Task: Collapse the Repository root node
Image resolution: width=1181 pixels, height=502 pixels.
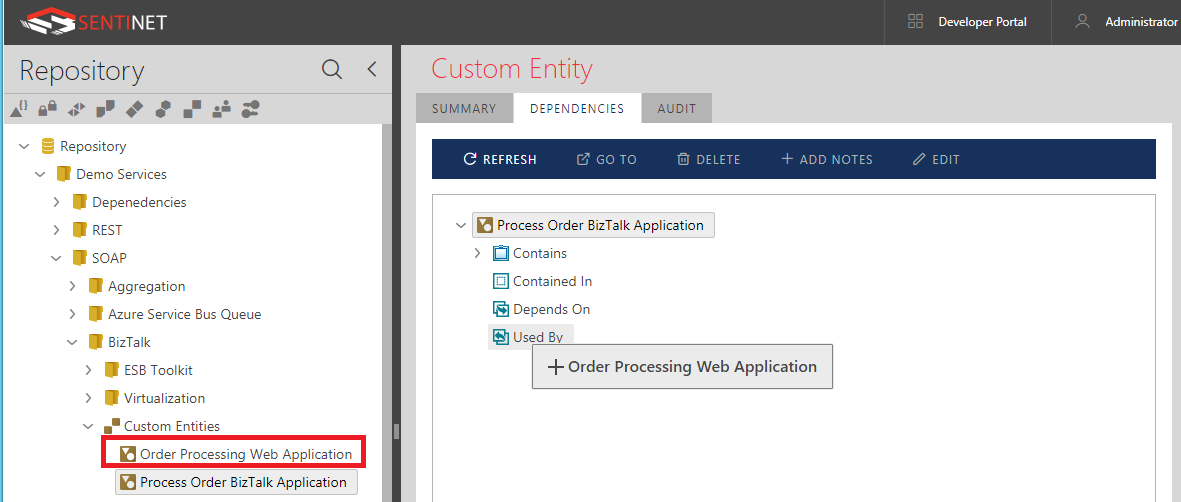Action: coord(24,146)
